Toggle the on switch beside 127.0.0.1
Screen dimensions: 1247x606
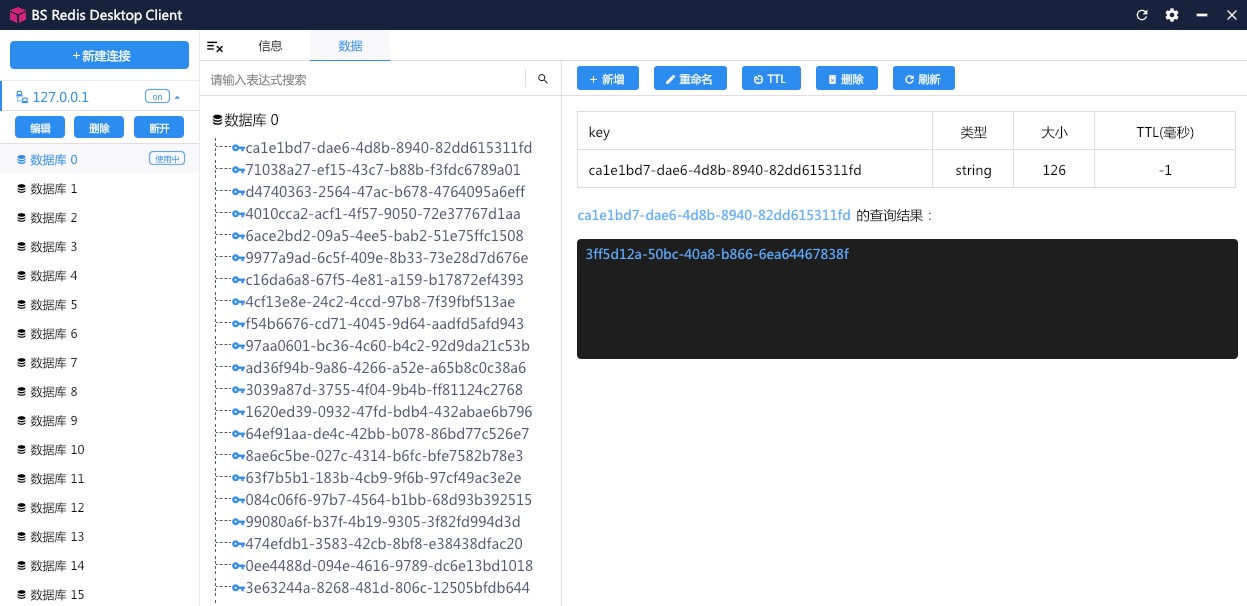tap(157, 96)
